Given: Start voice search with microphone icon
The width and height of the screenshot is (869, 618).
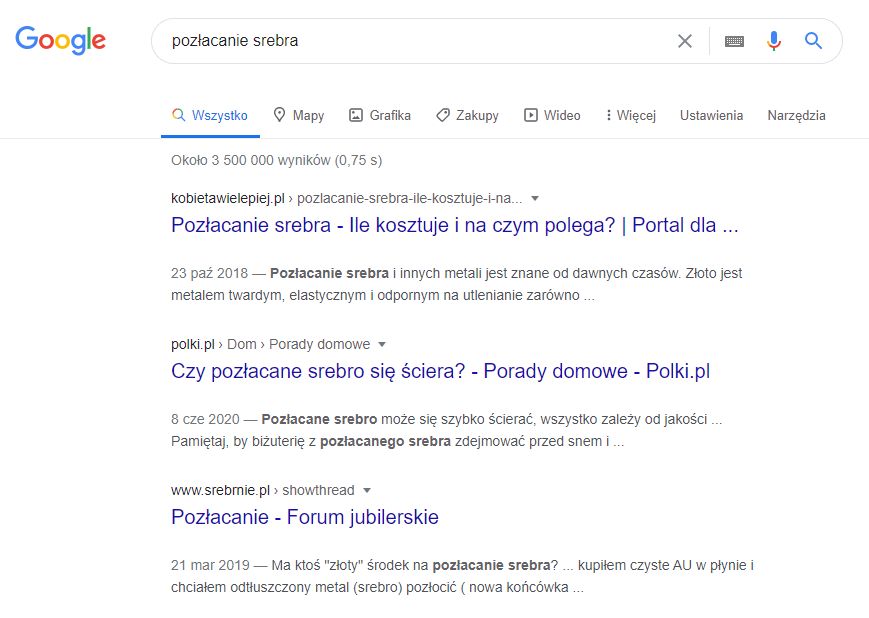Looking at the screenshot, I should 773,41.
